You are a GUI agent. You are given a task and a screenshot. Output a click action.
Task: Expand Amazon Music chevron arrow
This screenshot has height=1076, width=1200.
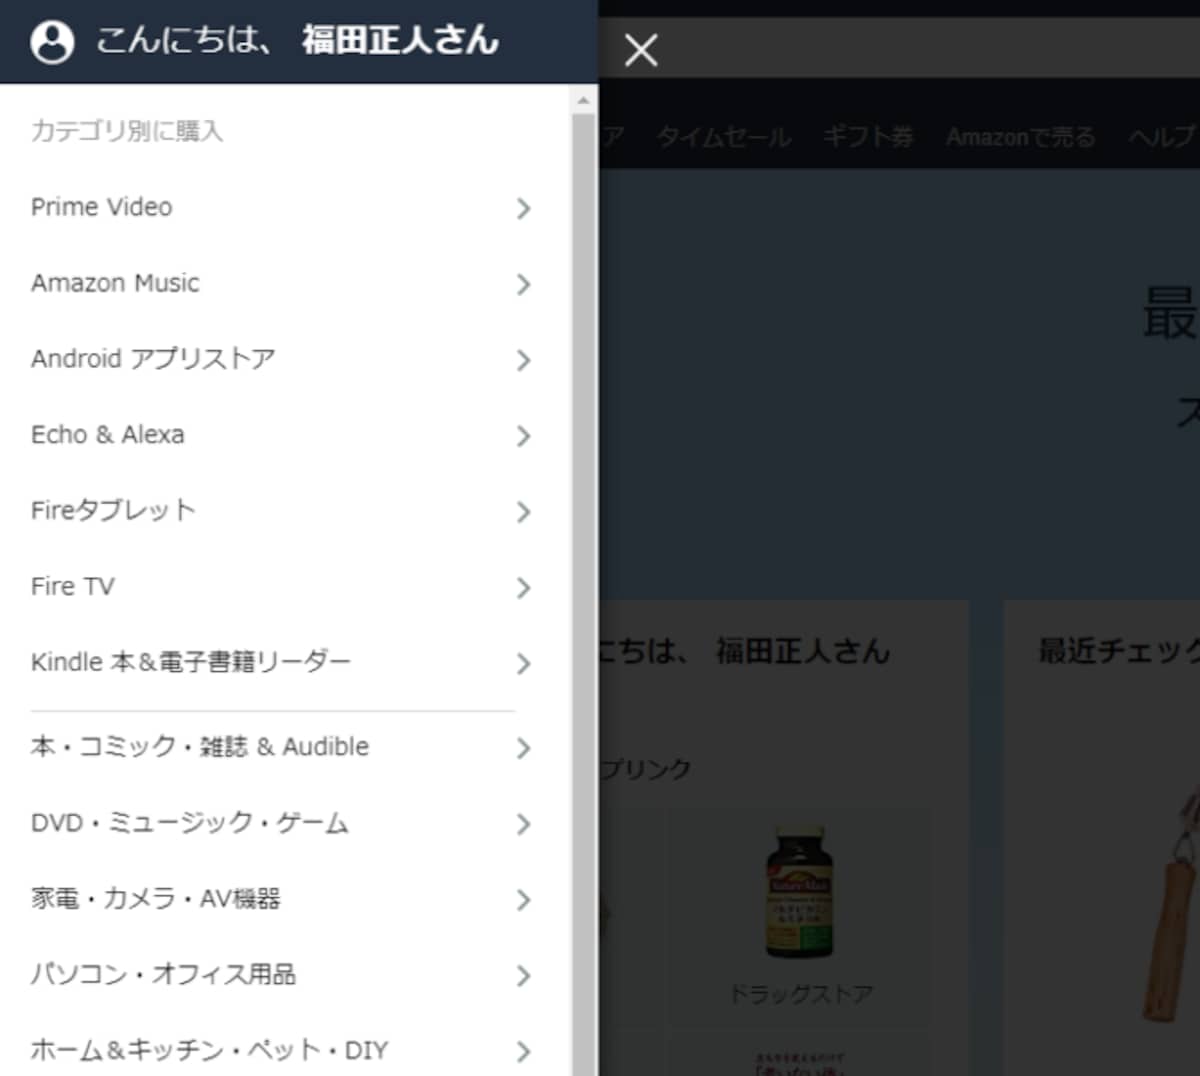pyautogui.click(x=523, y=284)
